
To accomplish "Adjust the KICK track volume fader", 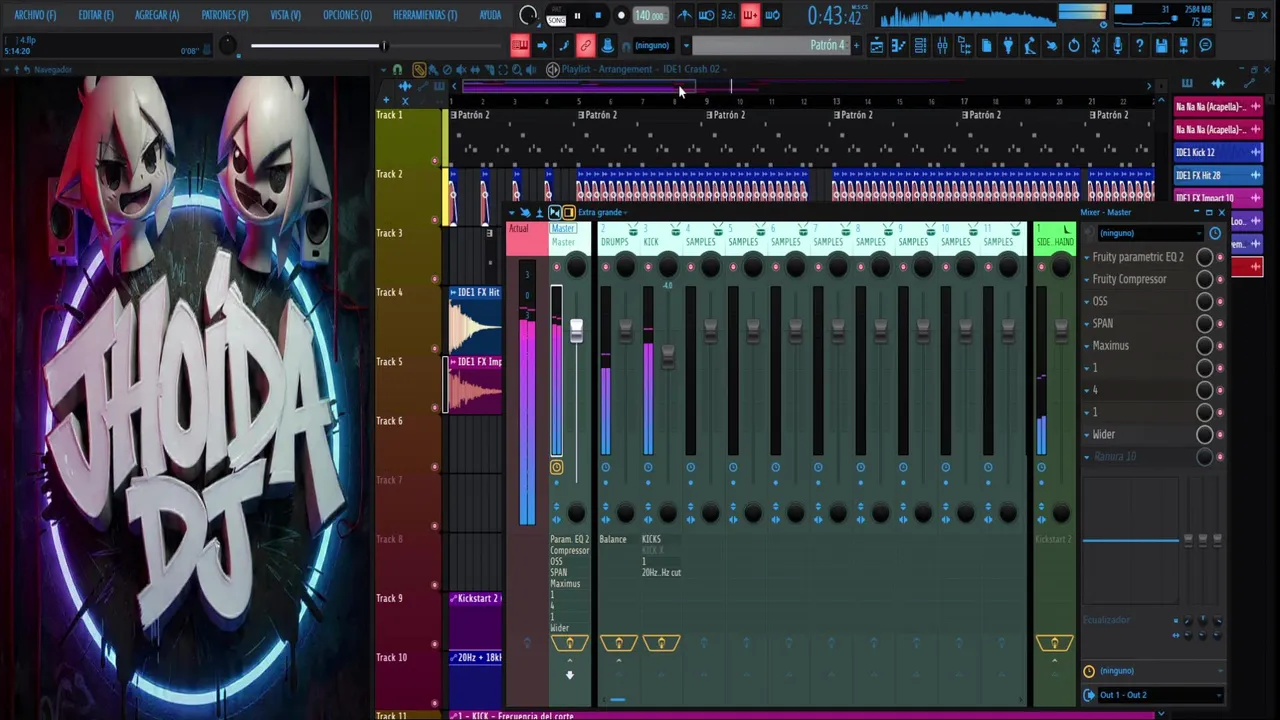I will (x=668, y=357).
